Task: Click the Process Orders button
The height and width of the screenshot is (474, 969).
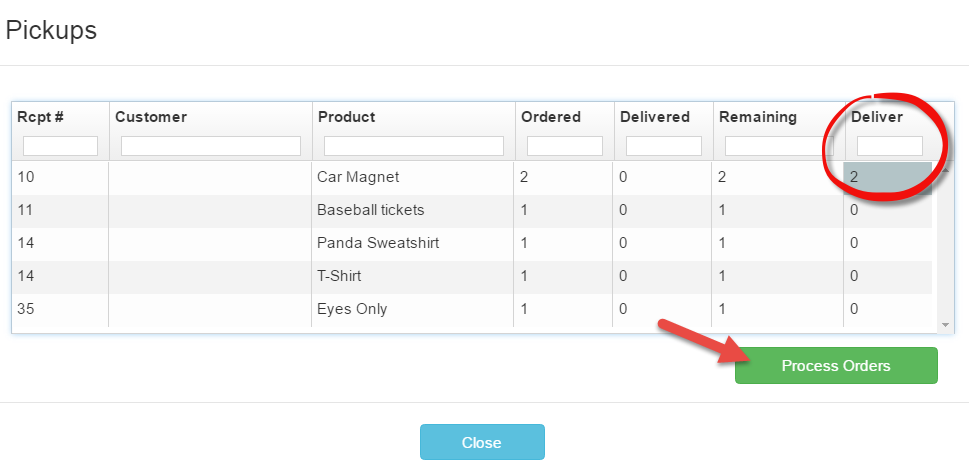Action: pos(836,366)
